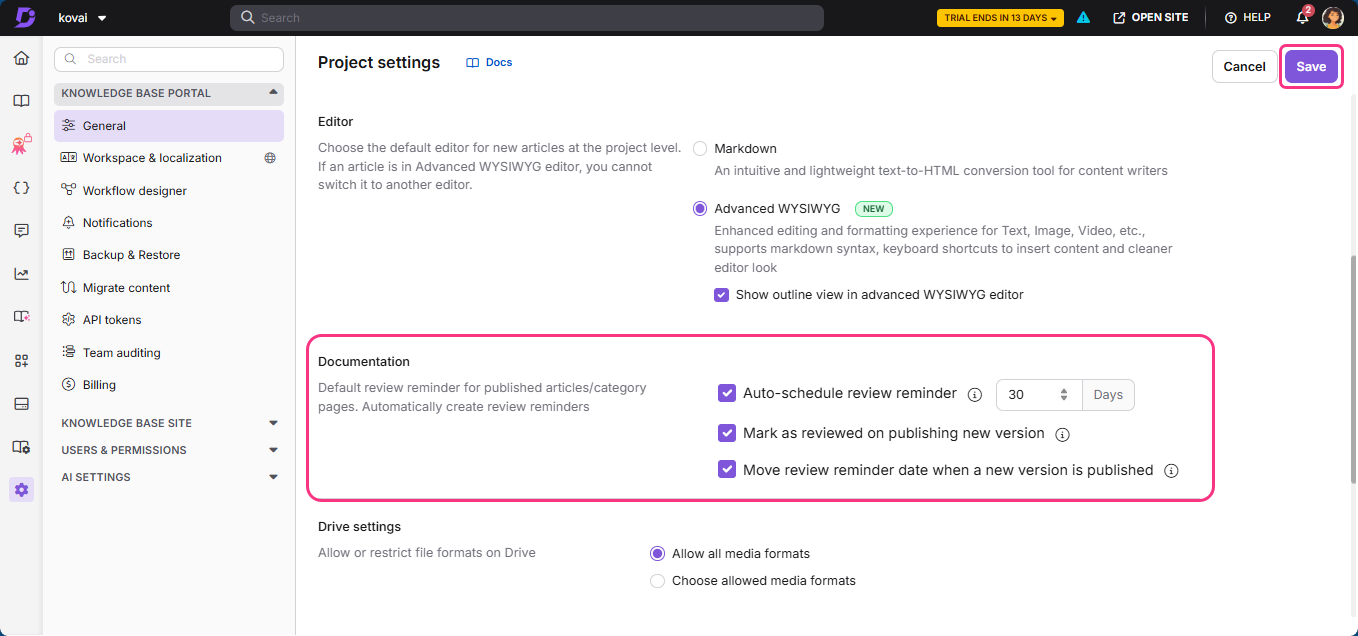This screenshot has height=636, width=1358.
Task: Select the Markdown editor radio button
Action: pyautogui.click(x=700, y=148)
